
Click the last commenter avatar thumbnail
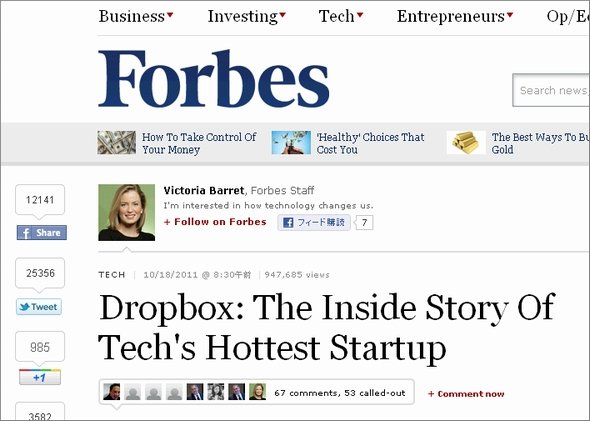[x=257, y=392]
